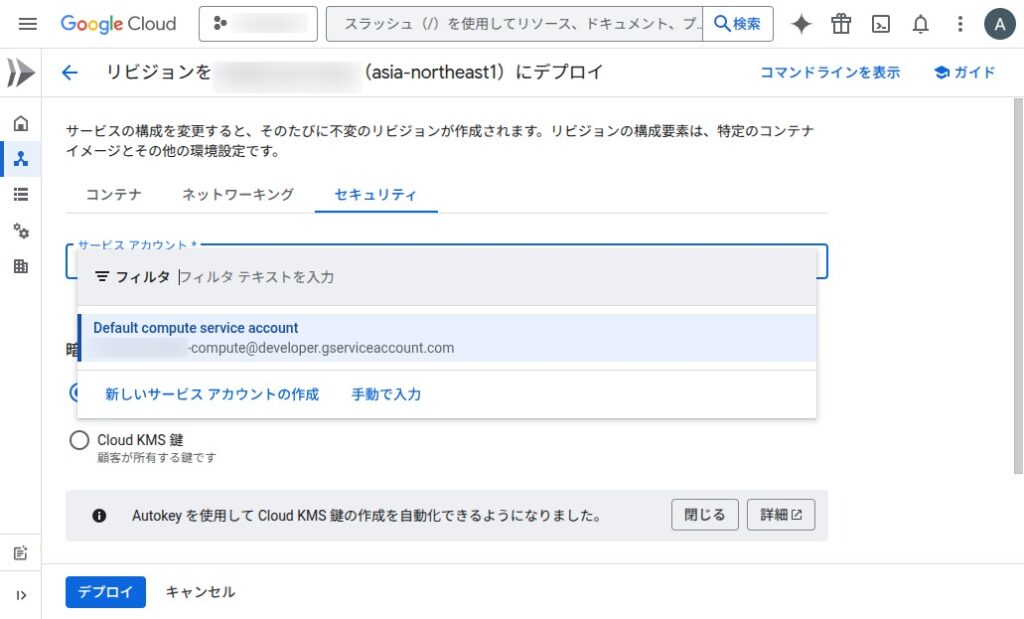Click the デプロイ button
The height and width of the screenshot is (619, 1024).
[105, 592]
